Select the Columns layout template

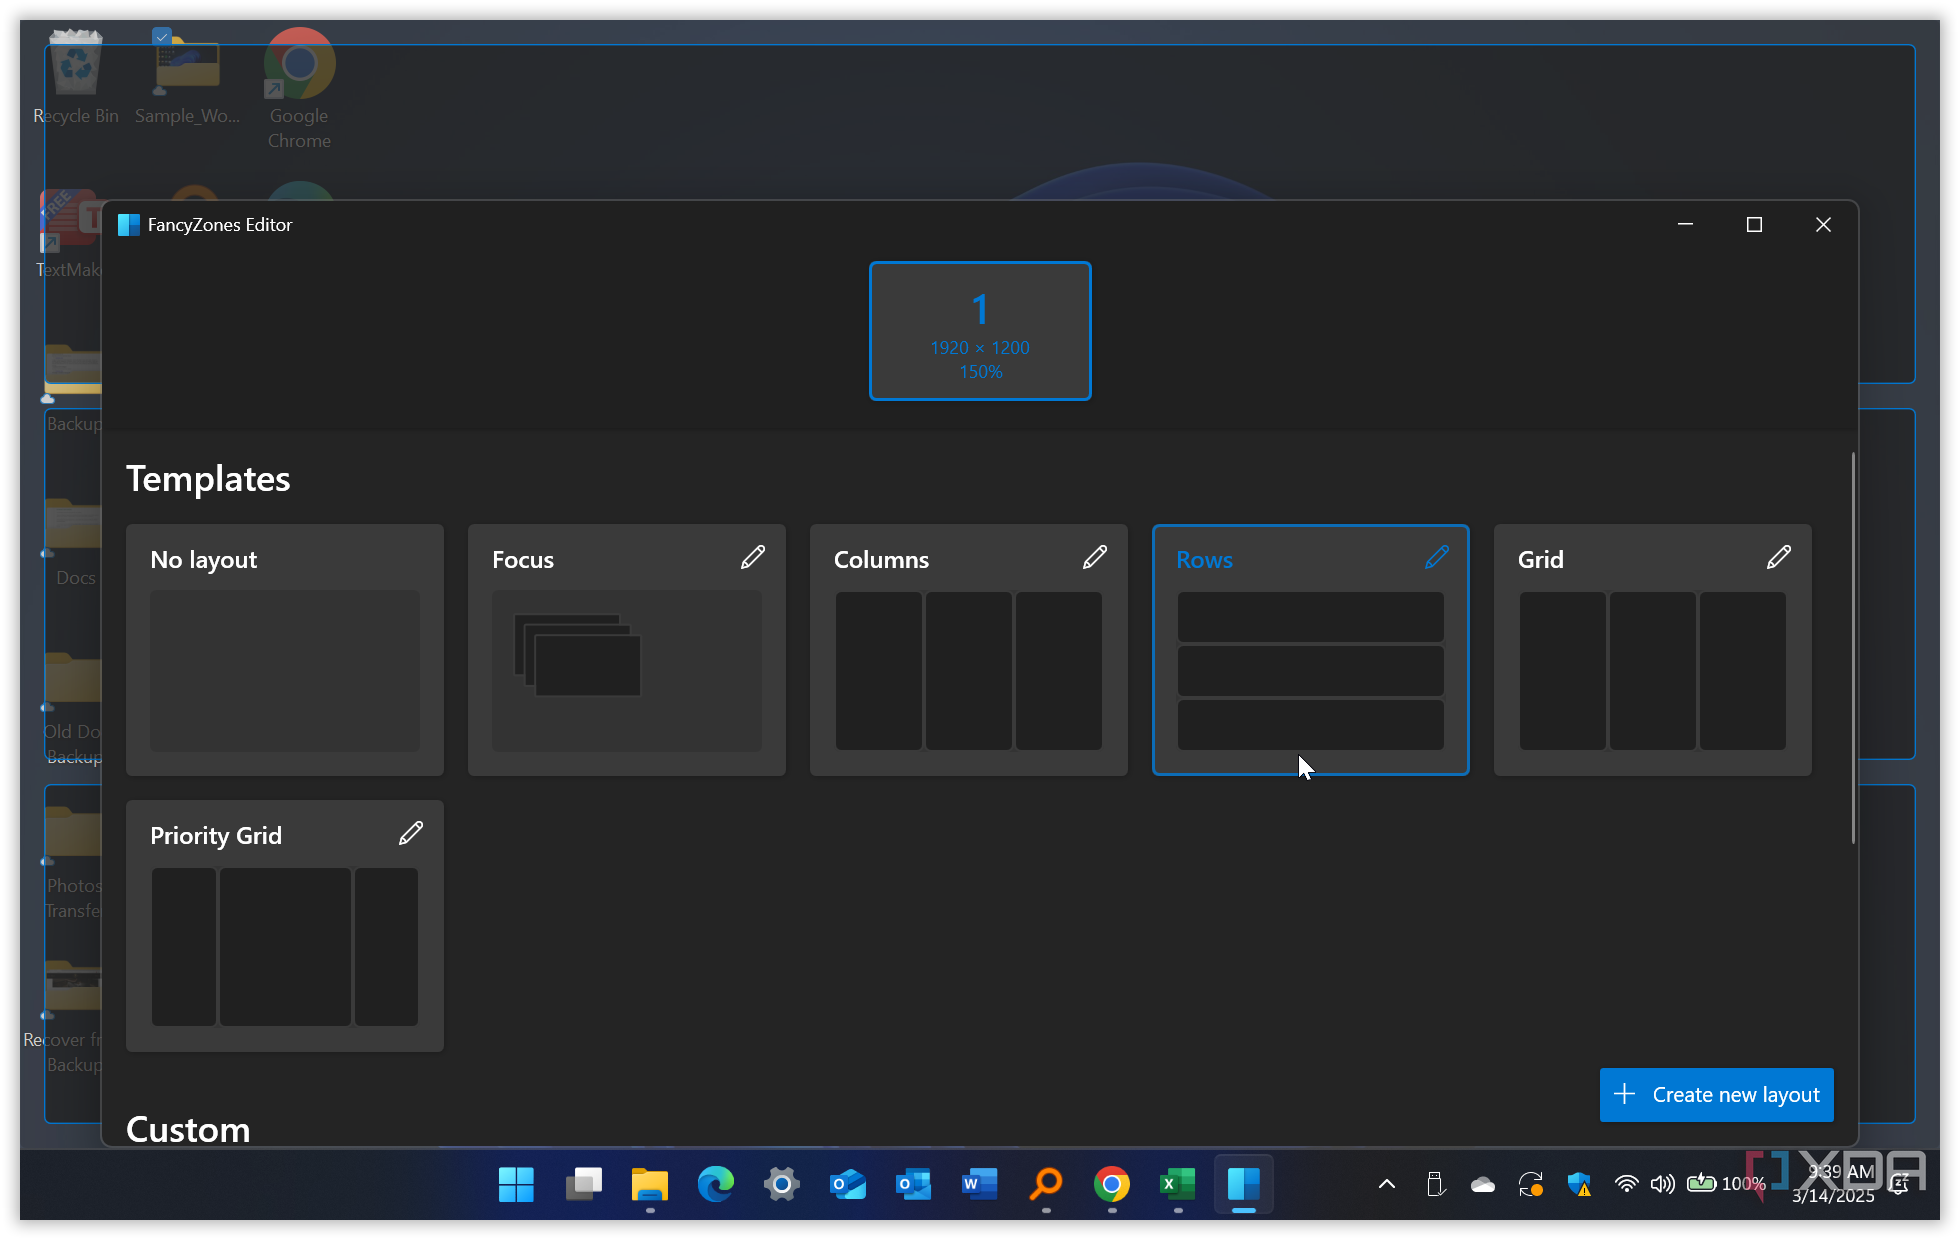(x=969, y=650)
